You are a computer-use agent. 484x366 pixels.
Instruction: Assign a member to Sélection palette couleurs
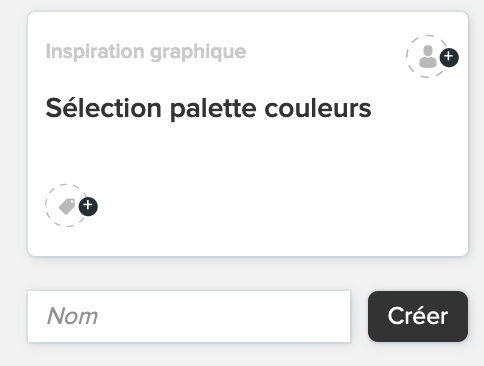pyautogui.click(x=432, y=56)
